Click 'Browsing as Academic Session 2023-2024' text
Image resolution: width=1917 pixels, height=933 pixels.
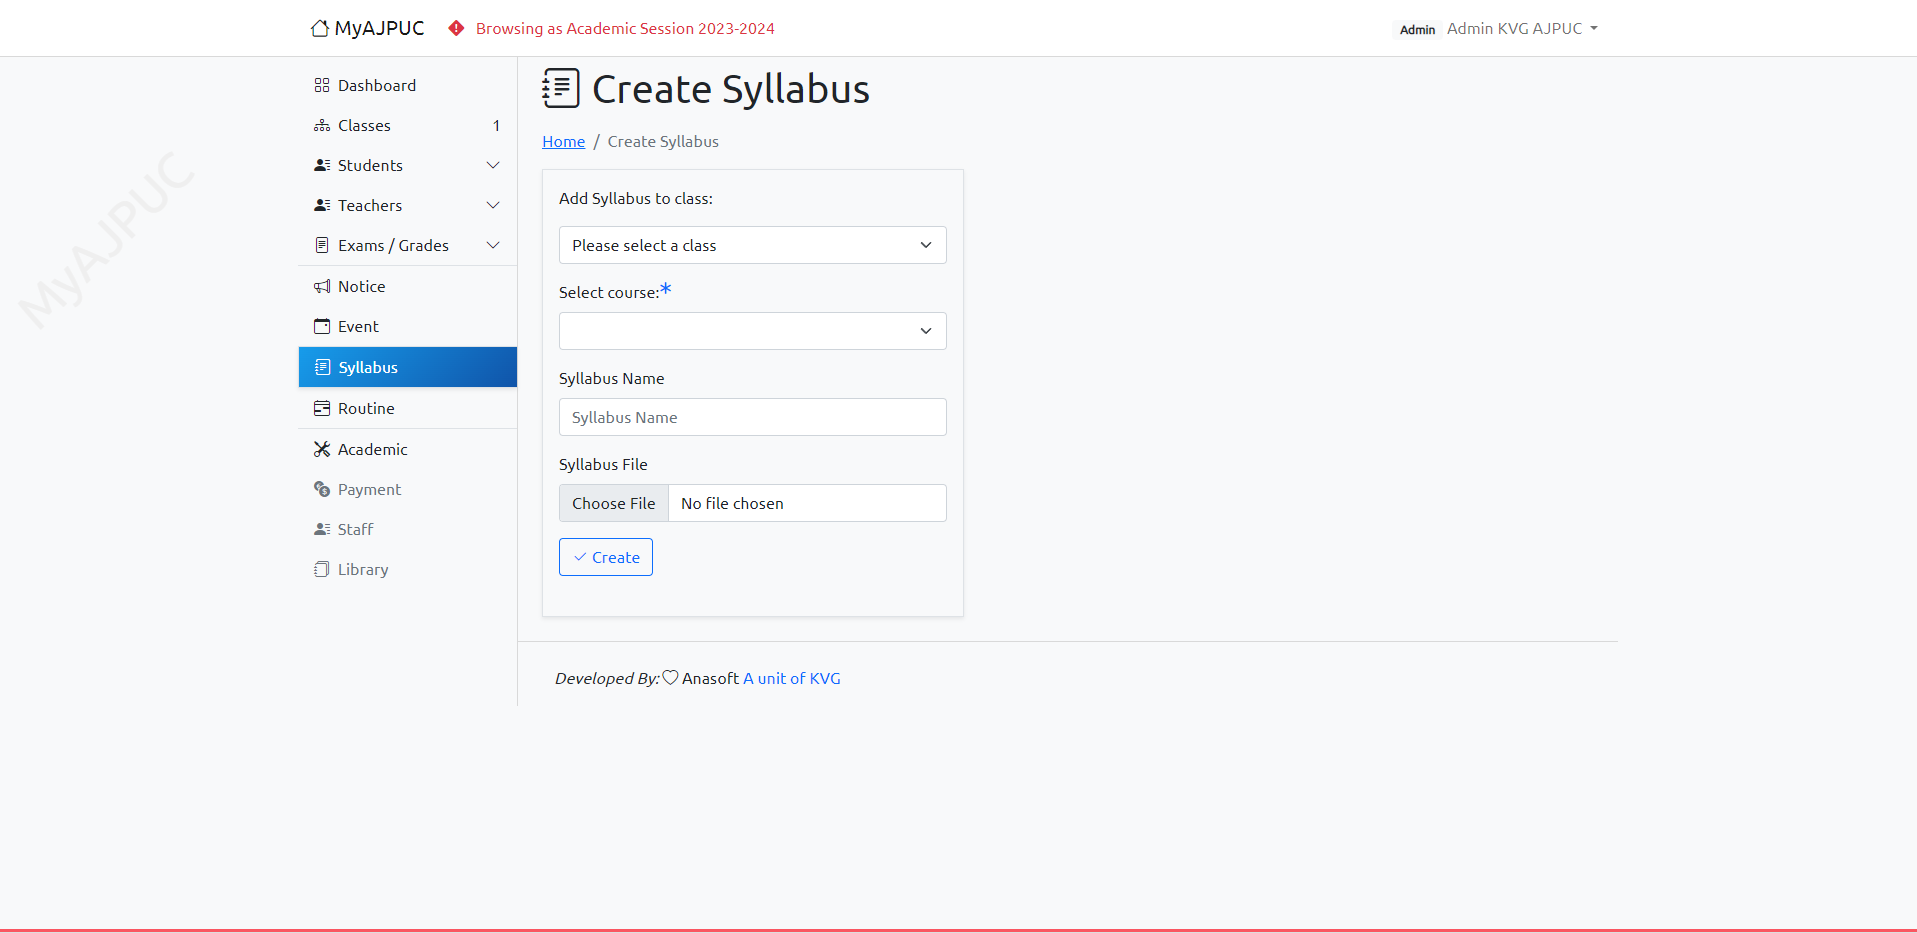point(625,28)
